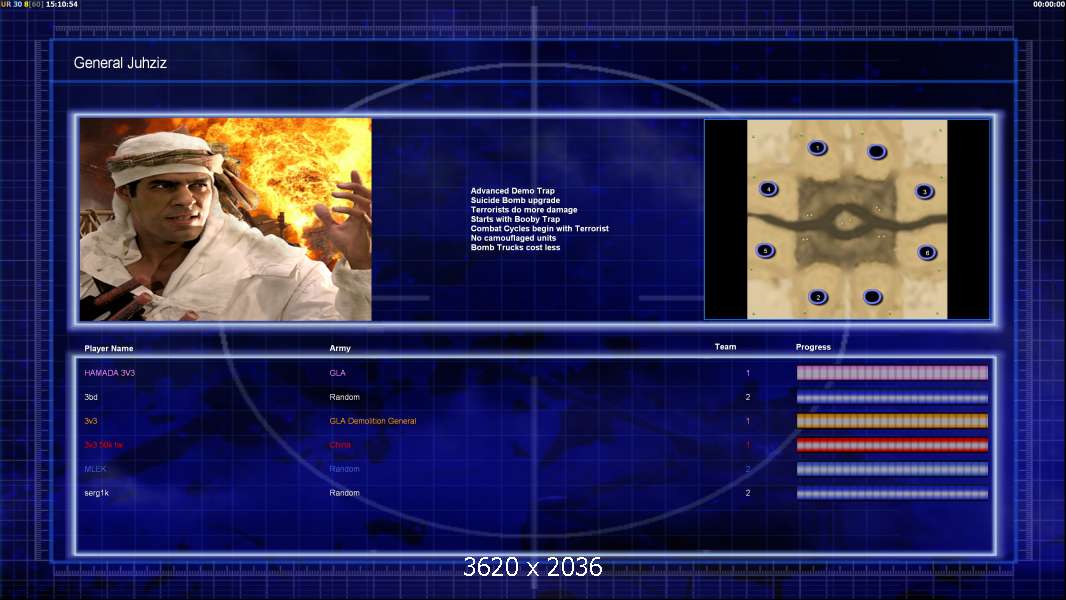Click the 'Team' column header

(725, 347)
